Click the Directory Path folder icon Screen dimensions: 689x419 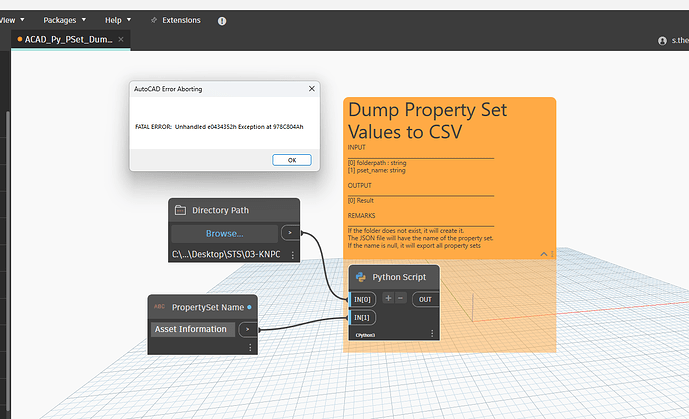pos(180,210)
